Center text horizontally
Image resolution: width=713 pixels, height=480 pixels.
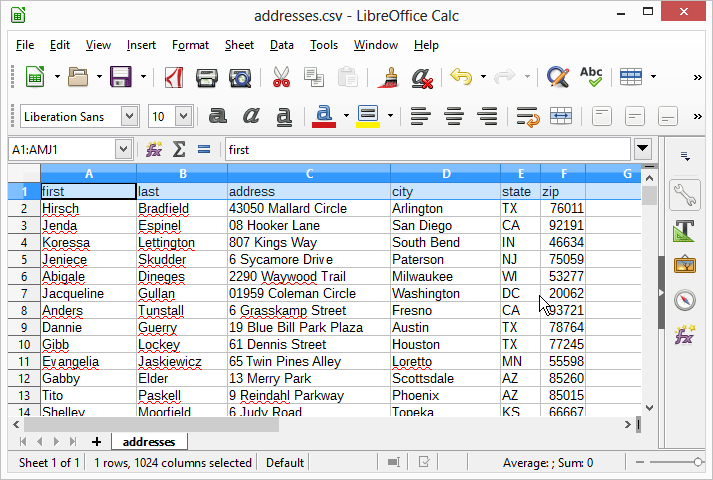coord(454,116)
